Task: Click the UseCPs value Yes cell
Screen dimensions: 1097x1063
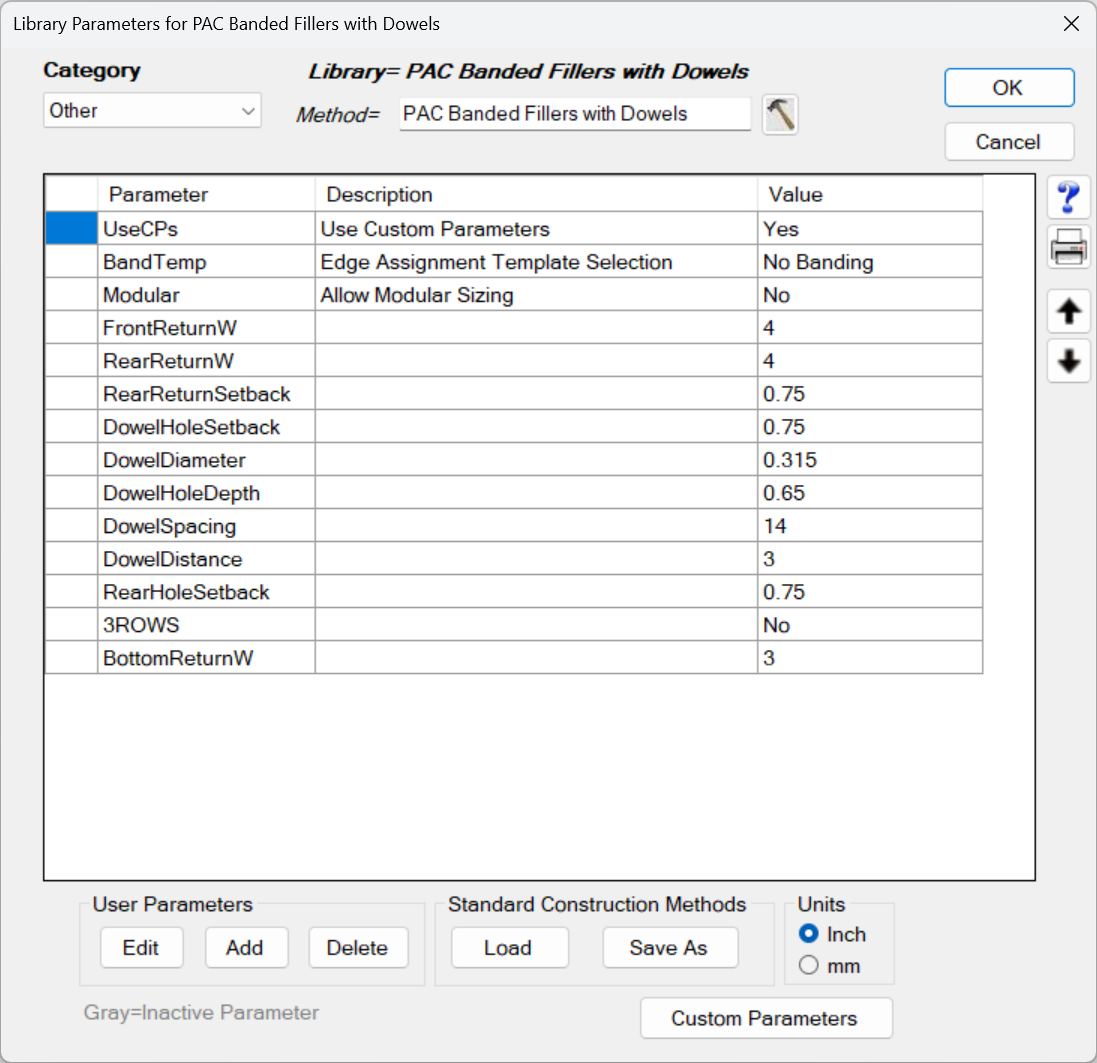Action: [x=868, y=229]
